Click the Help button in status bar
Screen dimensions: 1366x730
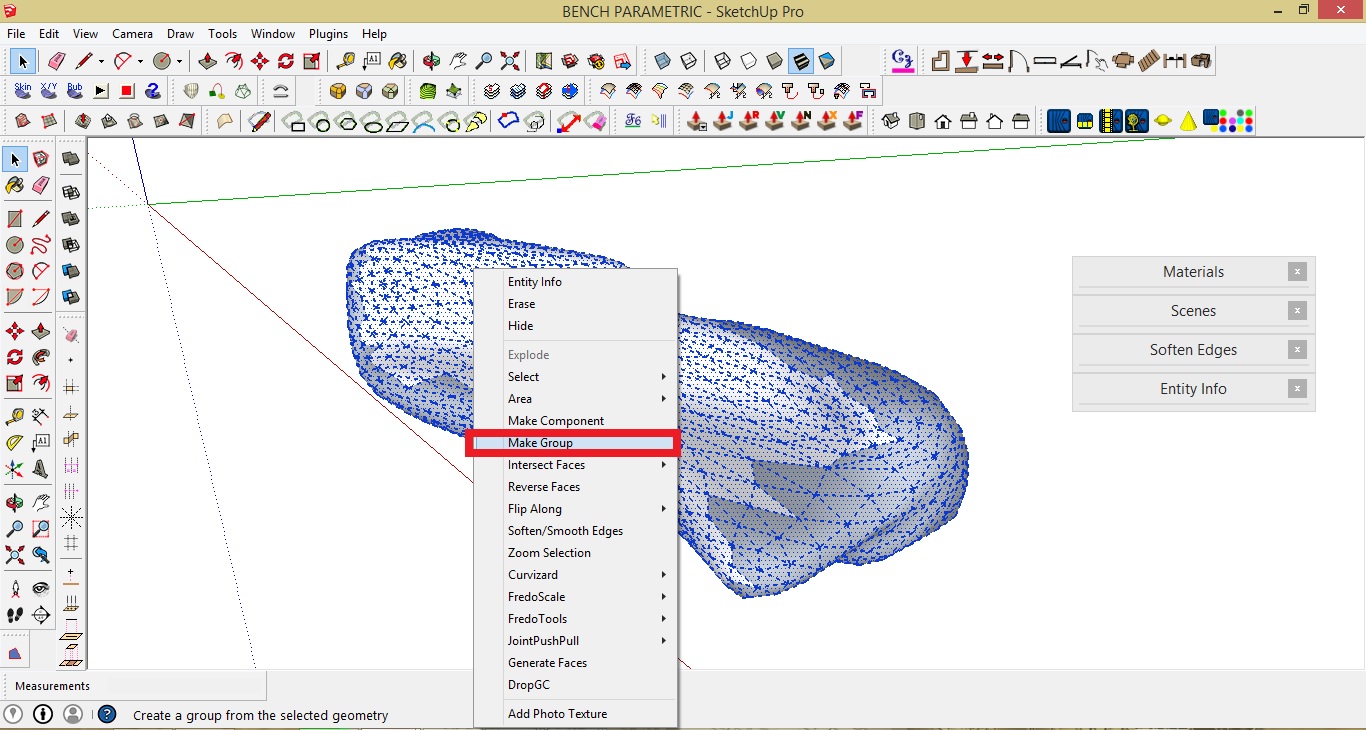[106, 715]
